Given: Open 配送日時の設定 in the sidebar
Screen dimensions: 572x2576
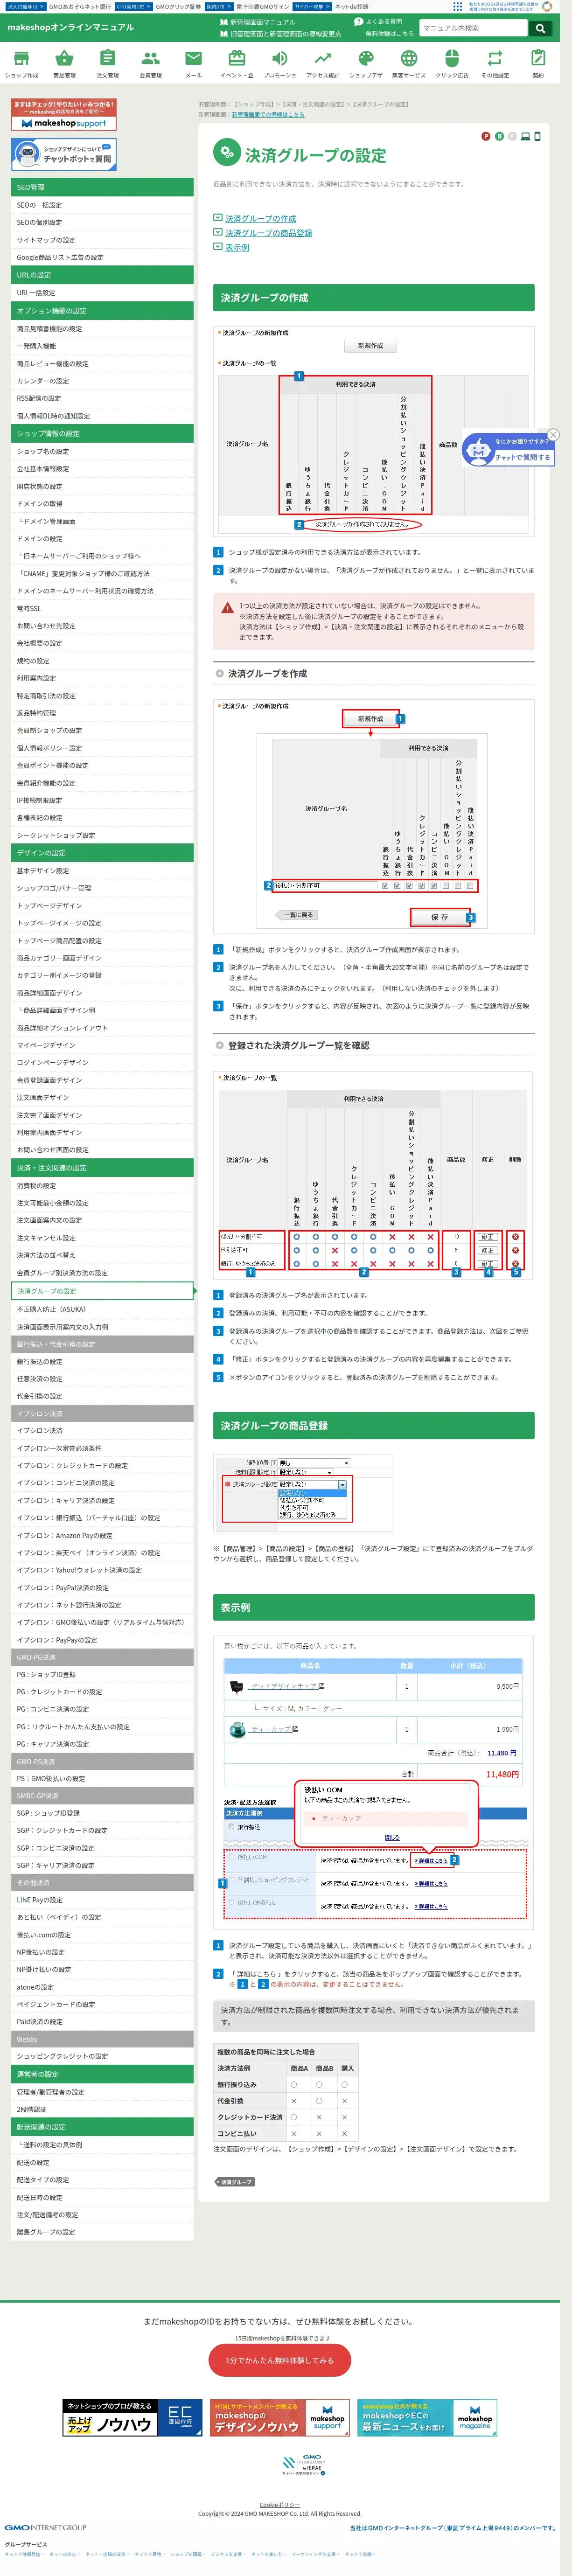Looking at the screenshot, I should tap(102, 2197).
